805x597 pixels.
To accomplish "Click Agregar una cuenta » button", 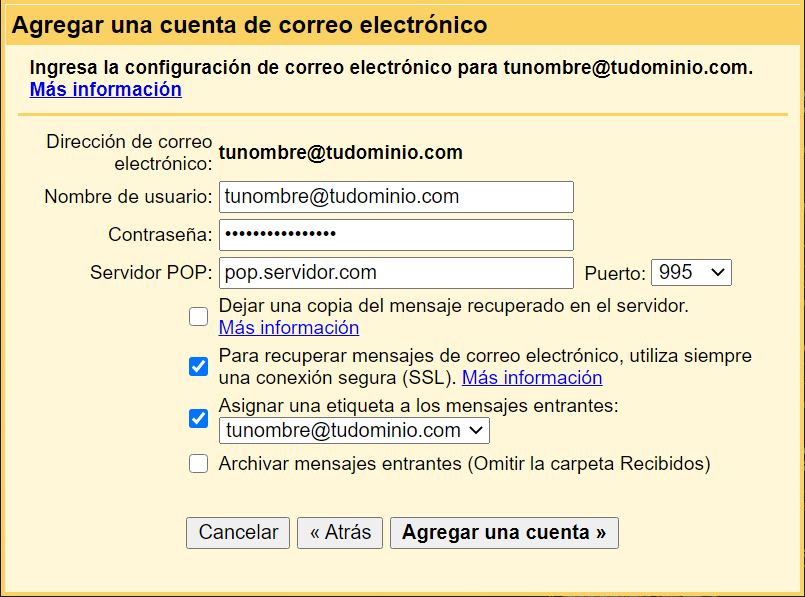I will [x=504, y=533].
